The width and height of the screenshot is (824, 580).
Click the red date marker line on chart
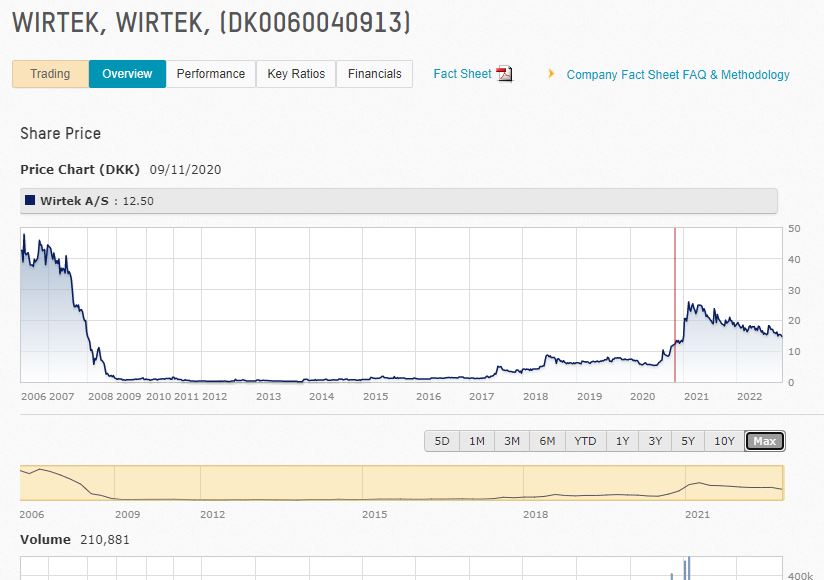coord(675,300)
